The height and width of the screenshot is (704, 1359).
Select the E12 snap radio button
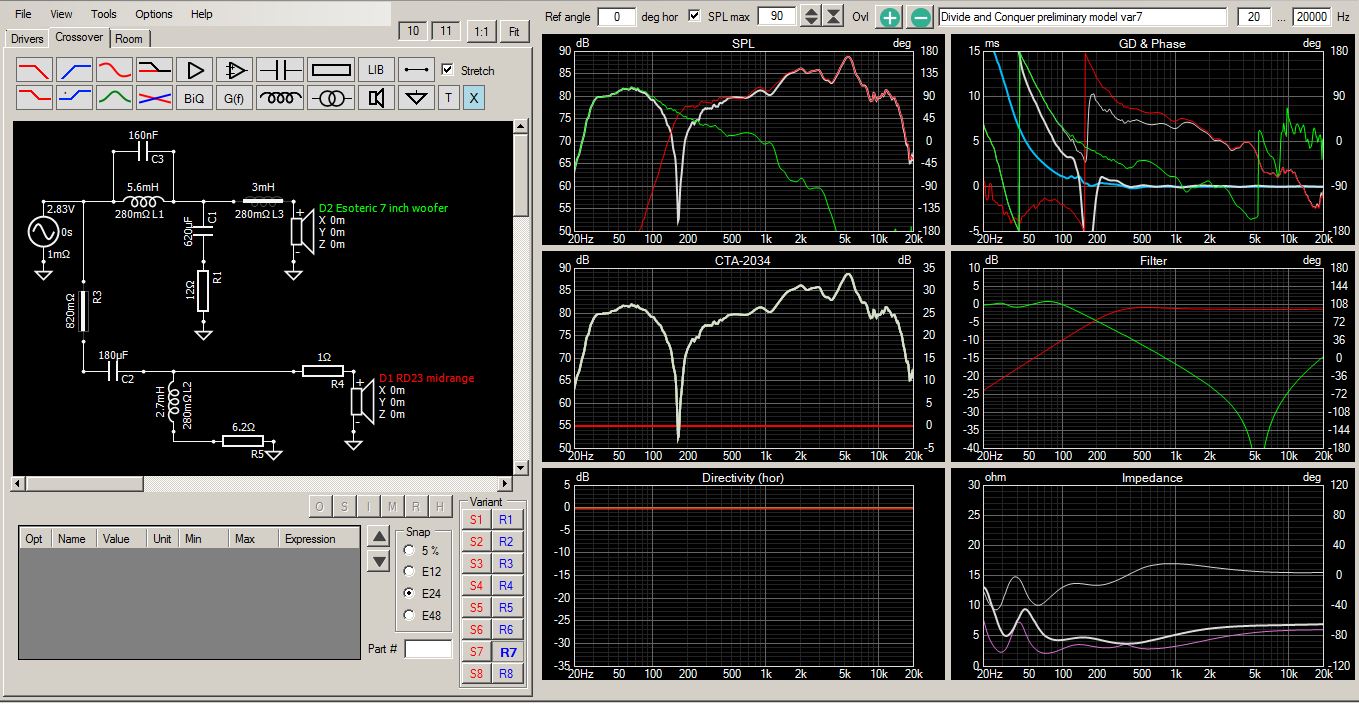coord(408,571)
